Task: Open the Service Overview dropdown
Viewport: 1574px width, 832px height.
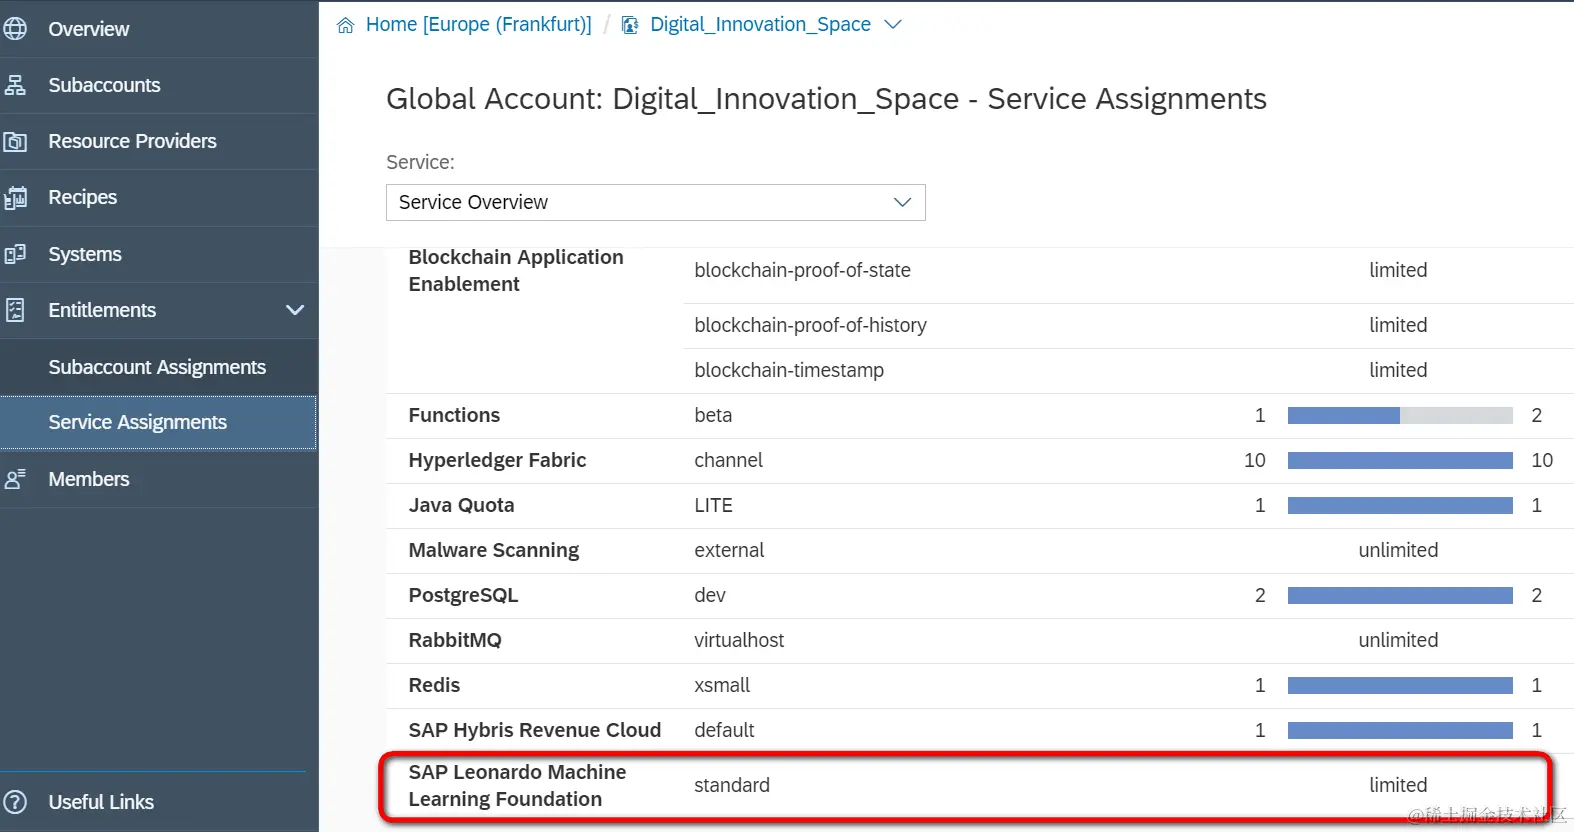Action: pyautogui.click(x=655, y=202)
